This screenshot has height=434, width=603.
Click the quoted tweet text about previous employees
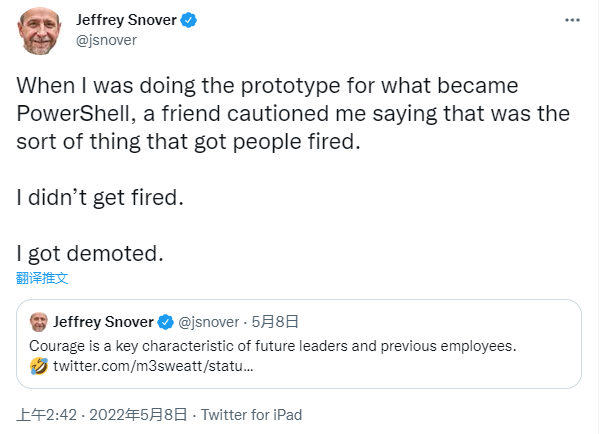273,346
